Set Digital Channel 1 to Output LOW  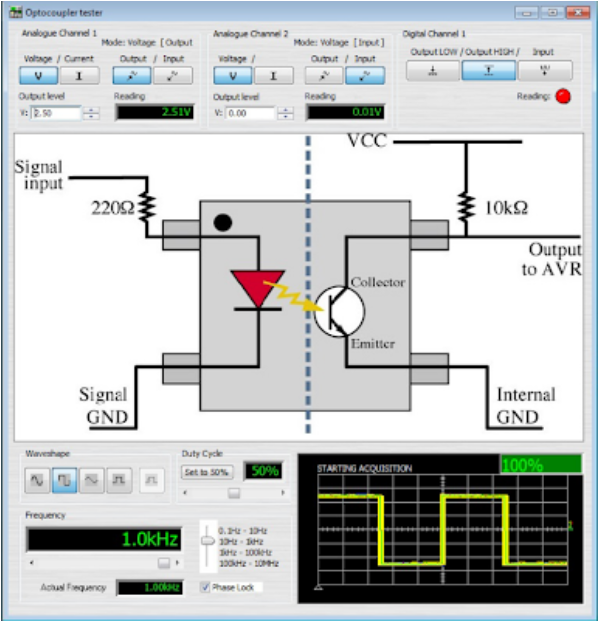[x=433, y=70]
